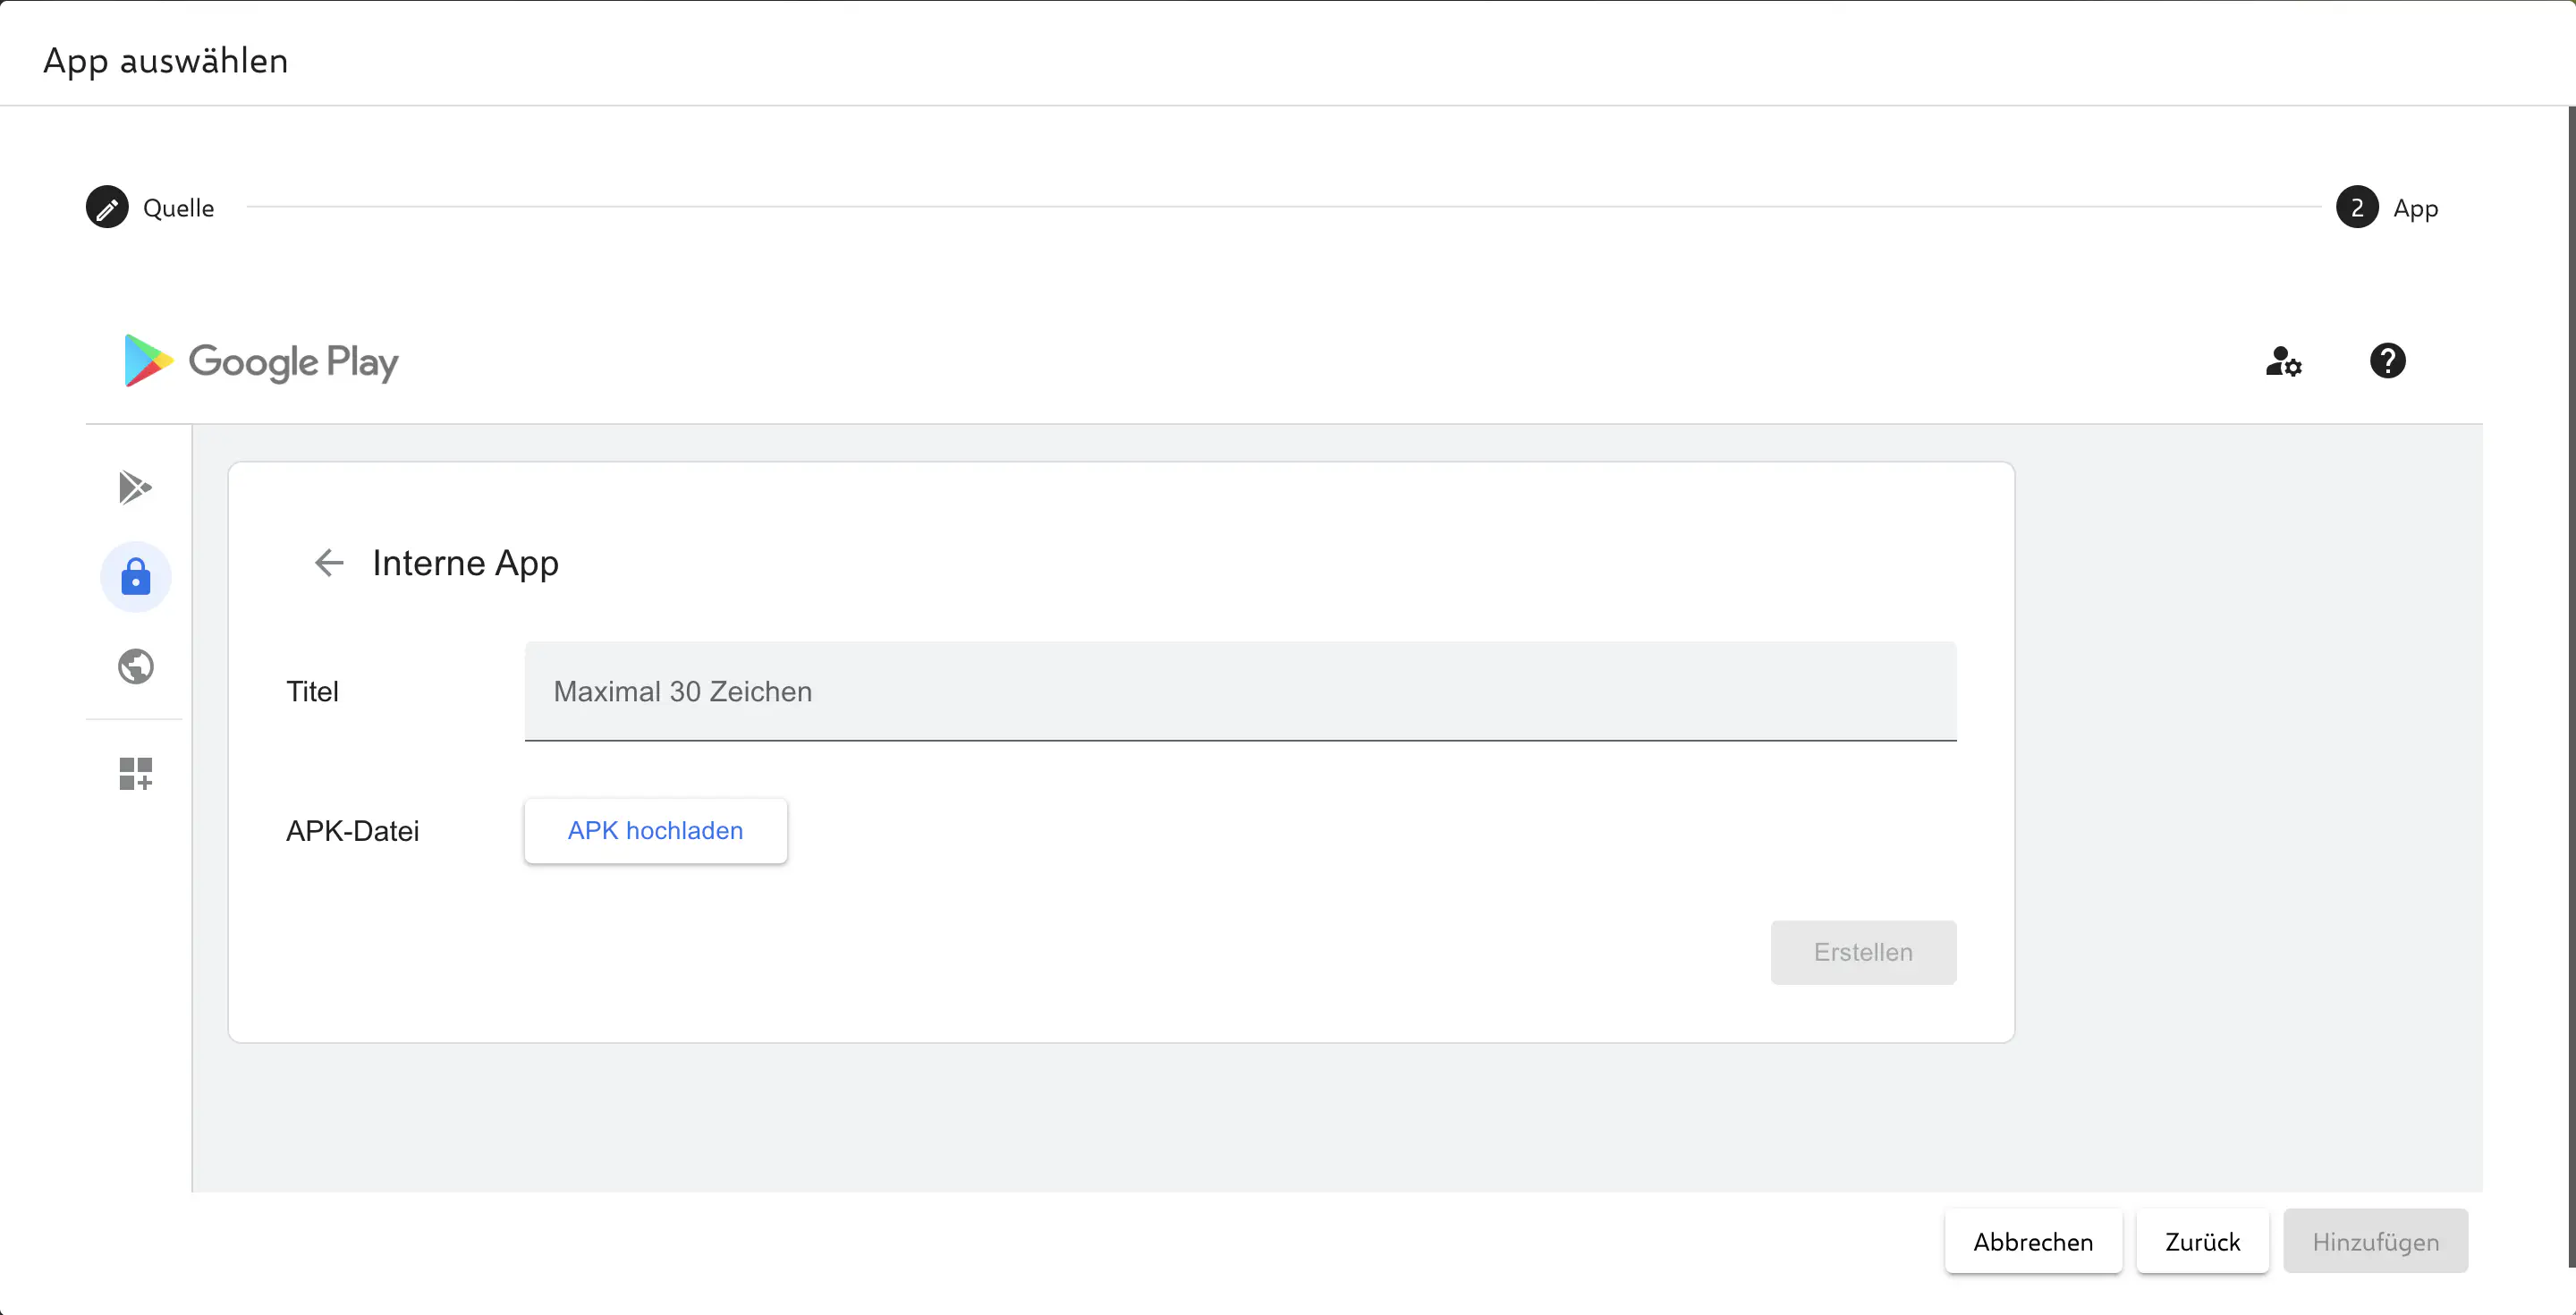Click the Google Play logo

[261, 361]
